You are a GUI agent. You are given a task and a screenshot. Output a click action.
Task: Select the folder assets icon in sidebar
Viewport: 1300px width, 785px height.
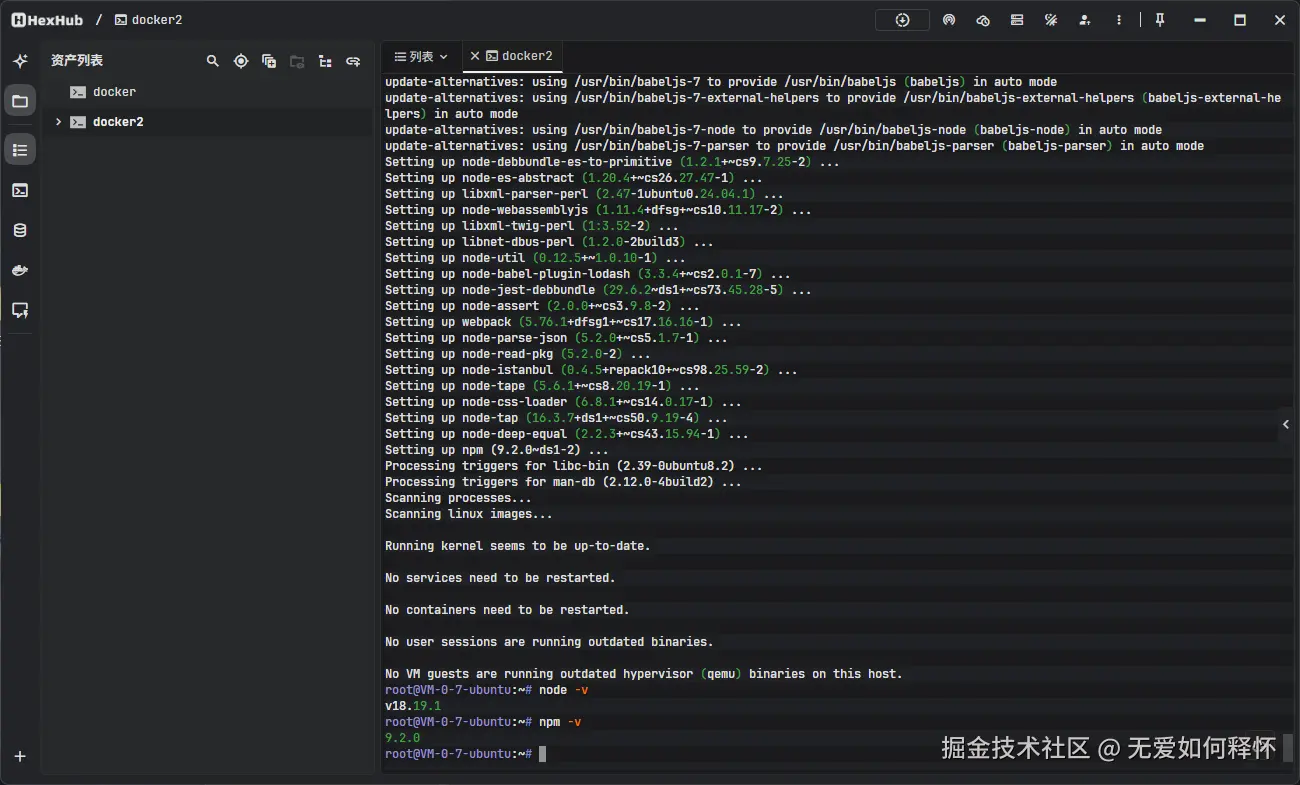[20, 100]
